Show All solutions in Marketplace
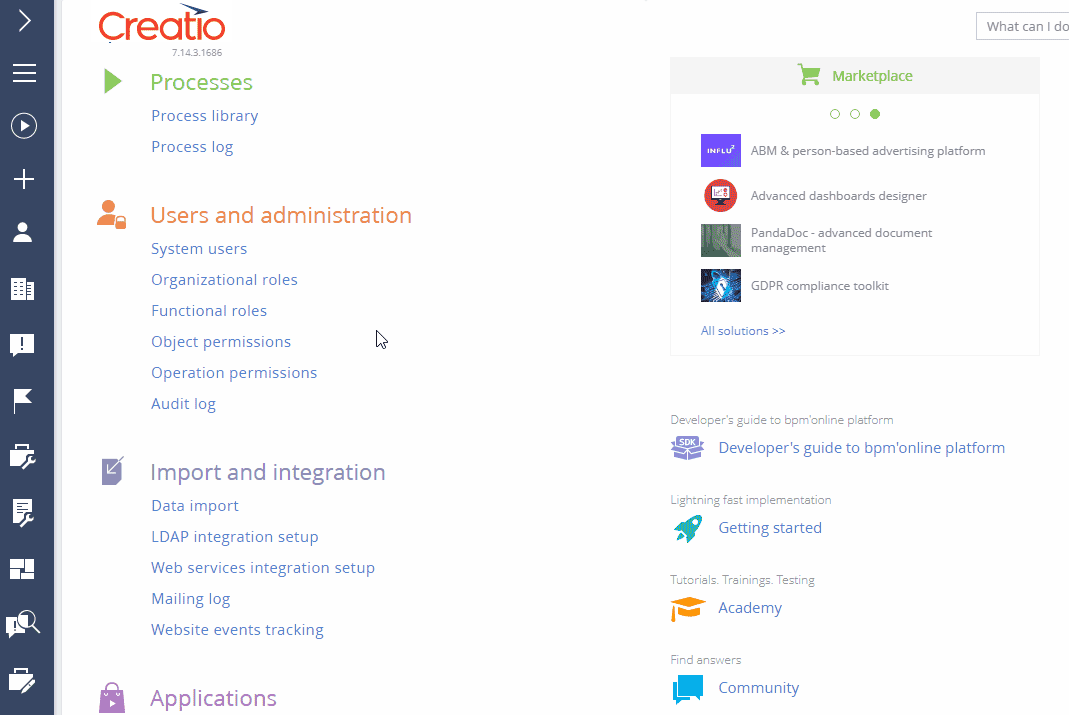The image size is (1069, 715). point(743,331)
